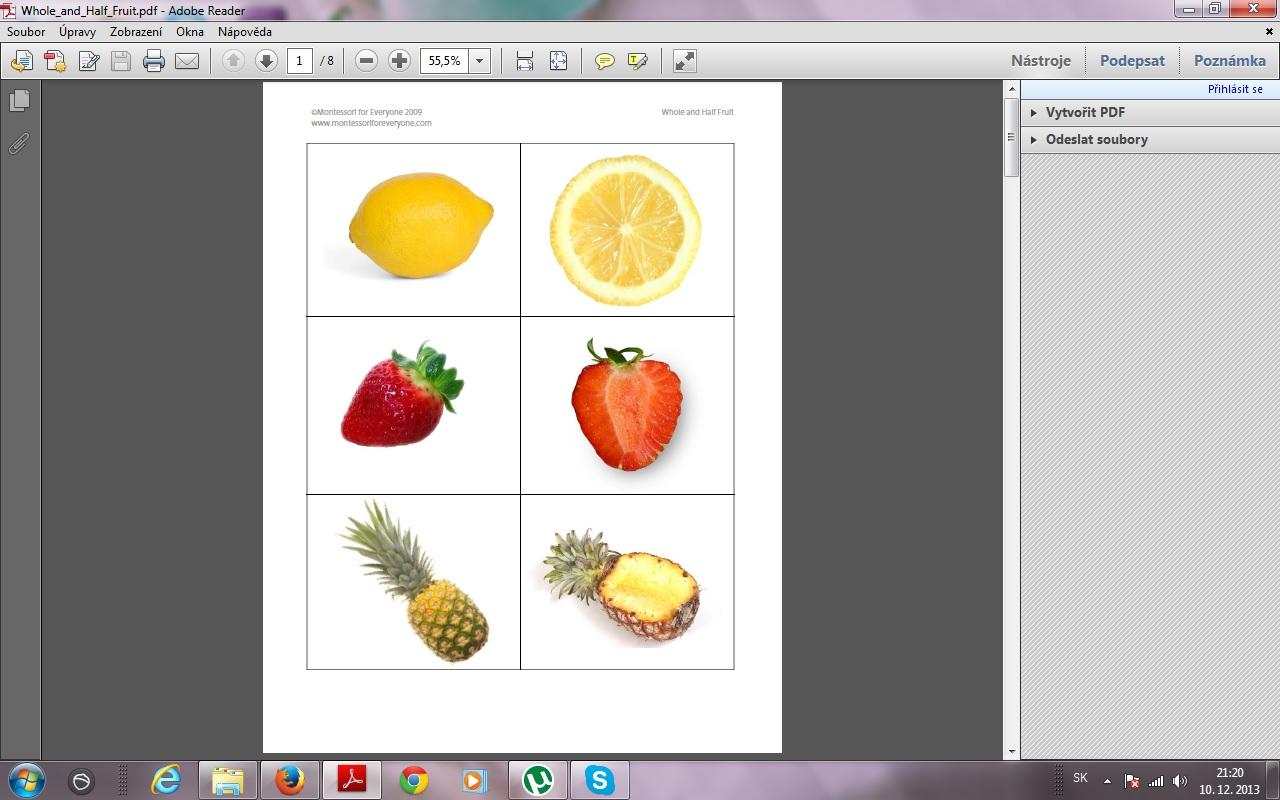Open the Nástroje pane

[1040, 60]
